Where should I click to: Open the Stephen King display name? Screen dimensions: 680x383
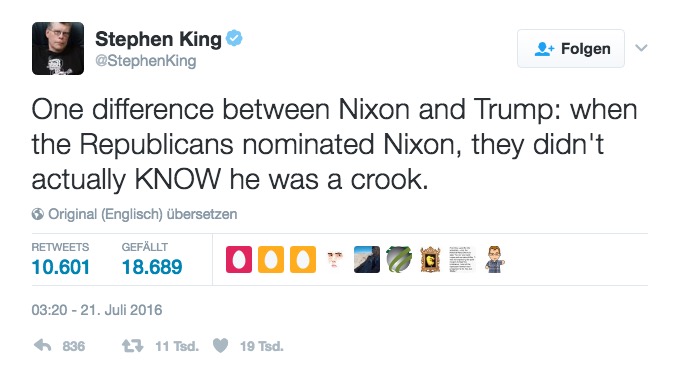click(158, 39)
